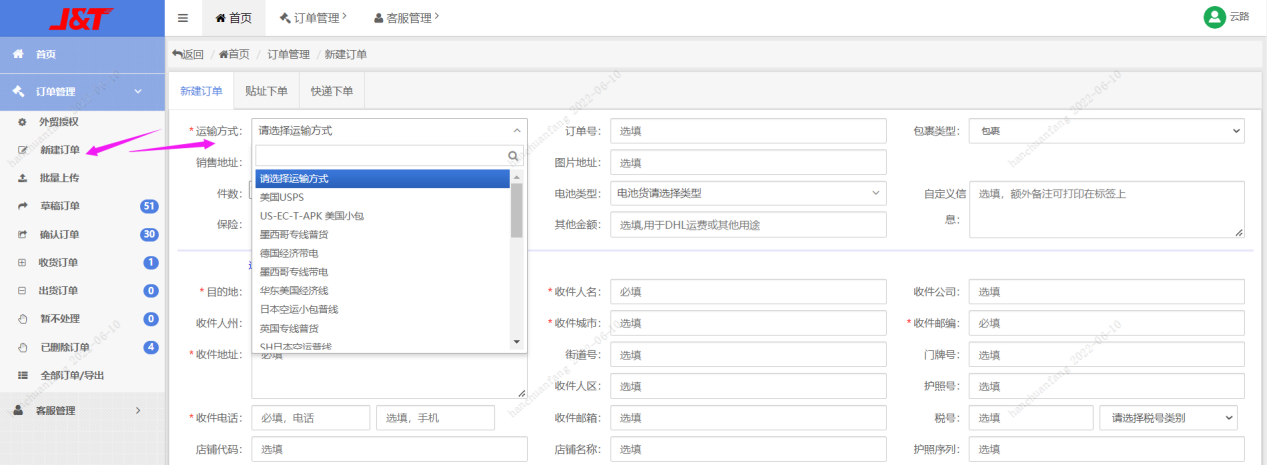The image size is (1267, 465).
Task: Click the 收件人名 input field
Action: tap(748, 292)
